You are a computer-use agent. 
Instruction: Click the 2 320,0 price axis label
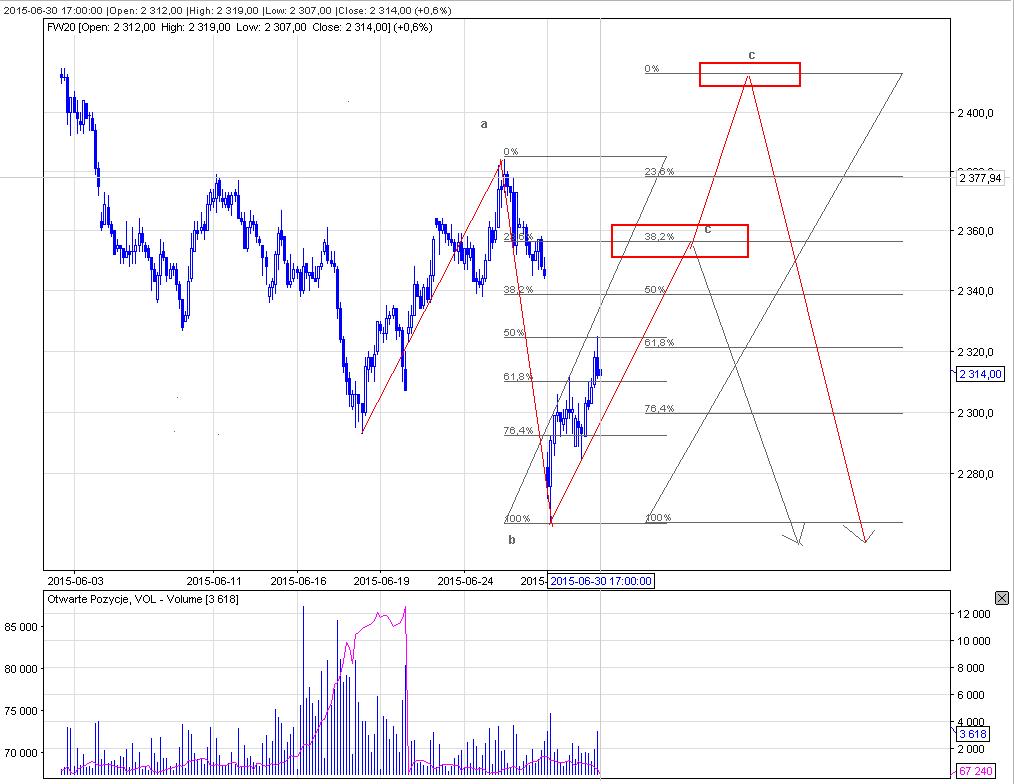click(x=975, y=352)
